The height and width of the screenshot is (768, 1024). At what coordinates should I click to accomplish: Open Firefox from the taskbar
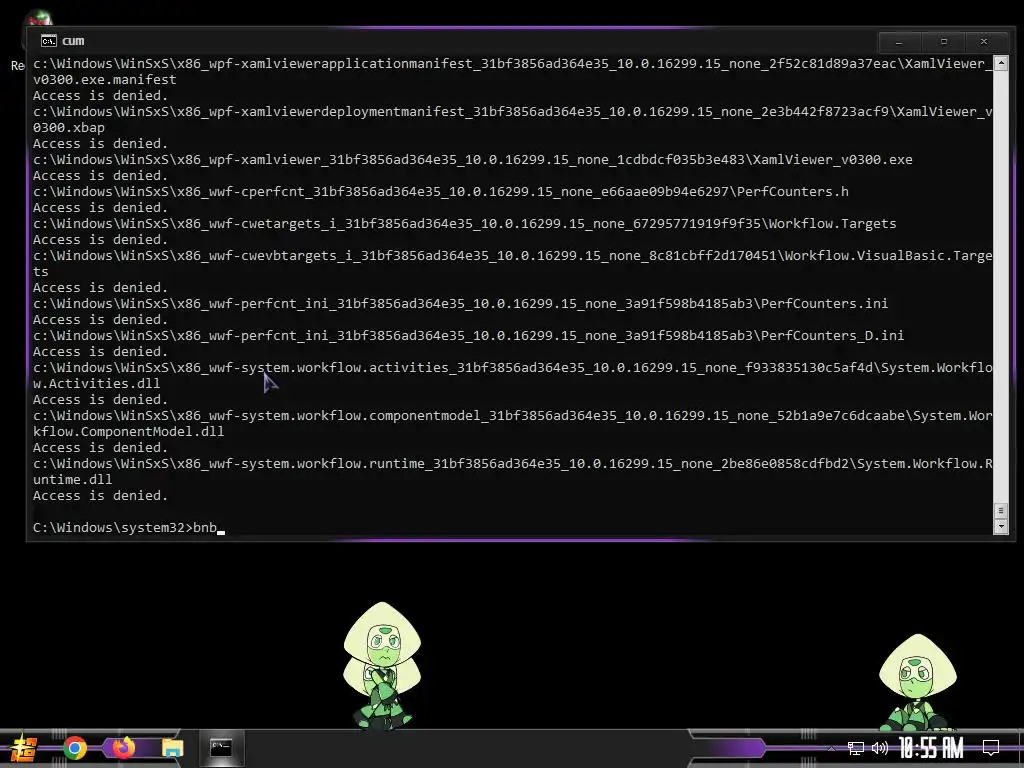(x=123, y=748)
